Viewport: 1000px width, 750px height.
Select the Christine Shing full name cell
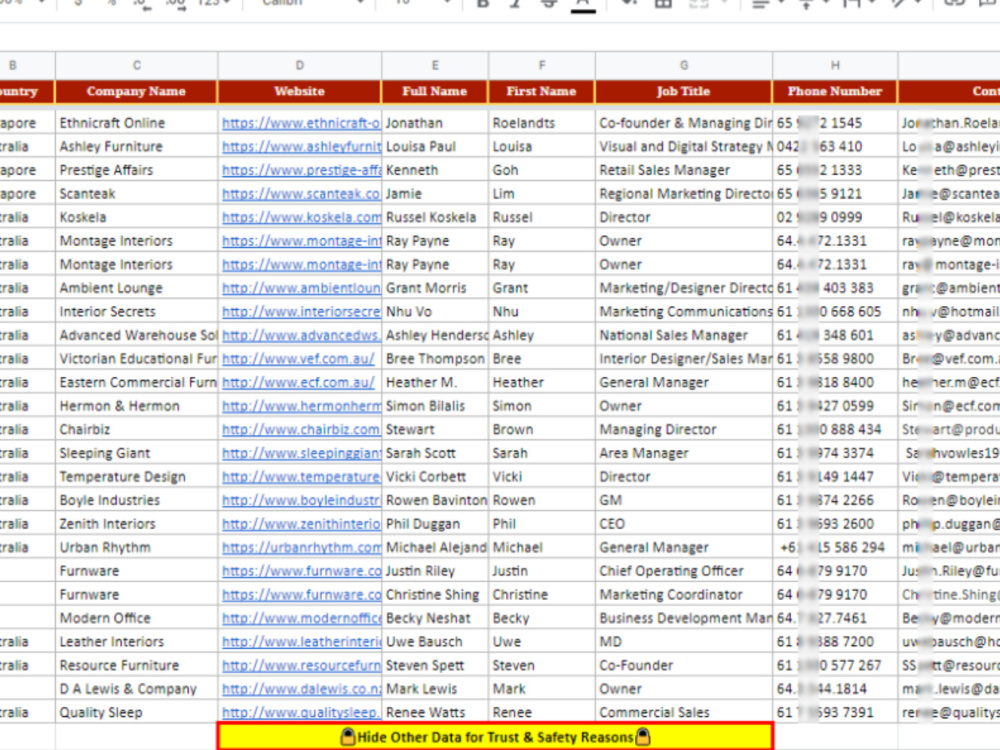tap(435, 595)
